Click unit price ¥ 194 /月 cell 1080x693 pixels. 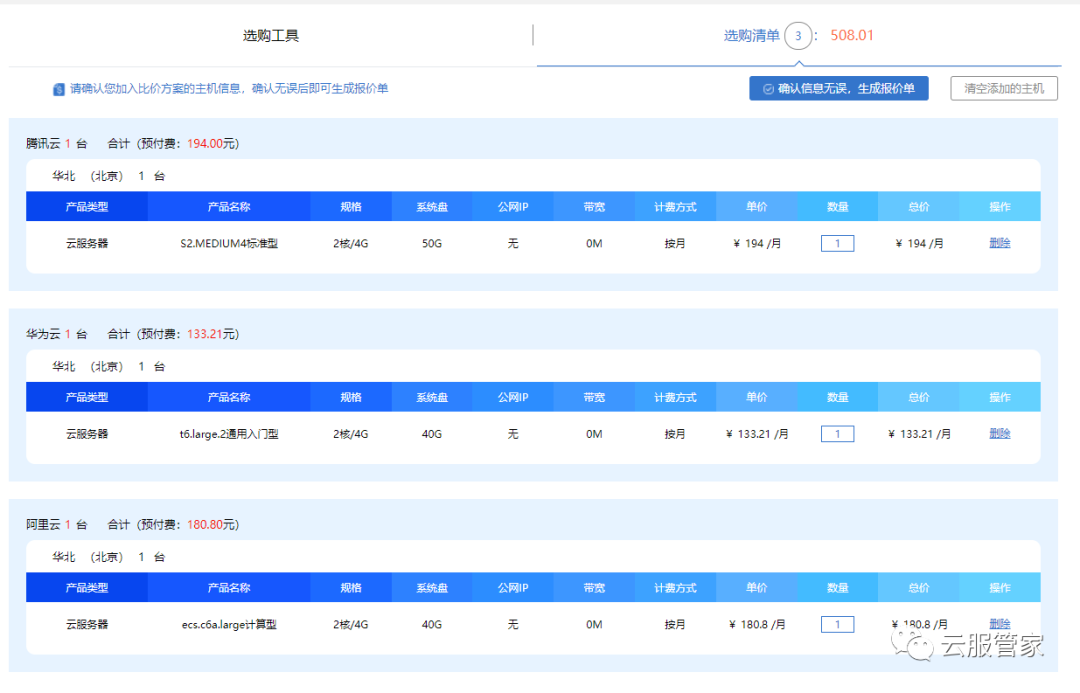(756, 243)
